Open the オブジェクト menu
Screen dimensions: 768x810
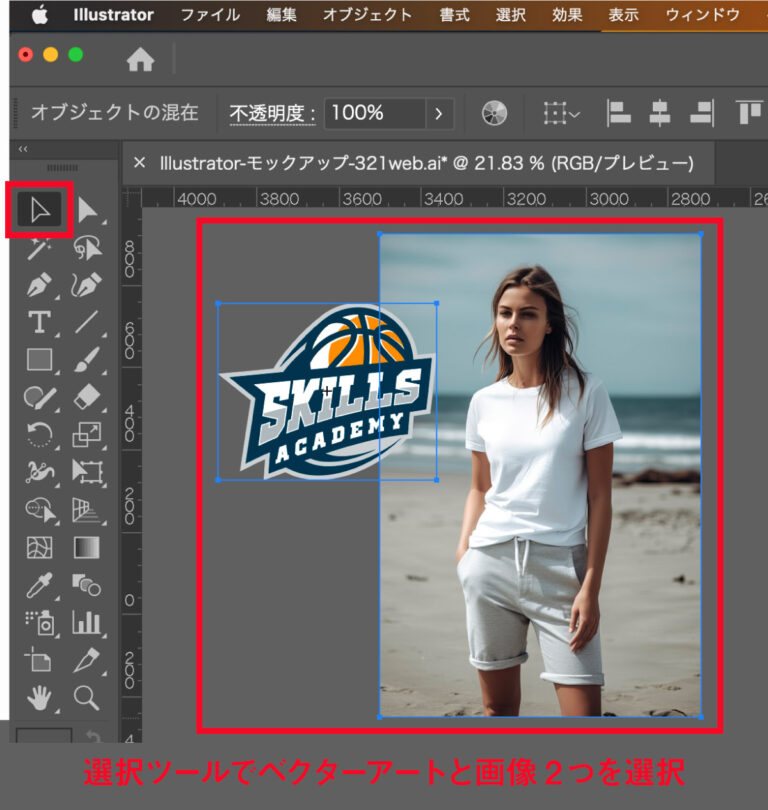pos(367,15)
